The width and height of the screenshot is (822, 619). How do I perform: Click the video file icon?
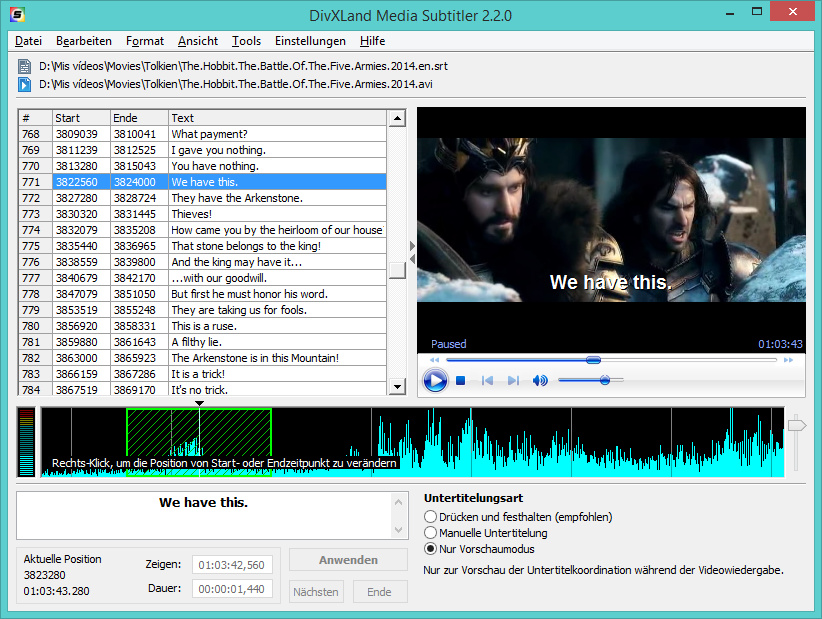pyautogui.click(x=25, y=84)
